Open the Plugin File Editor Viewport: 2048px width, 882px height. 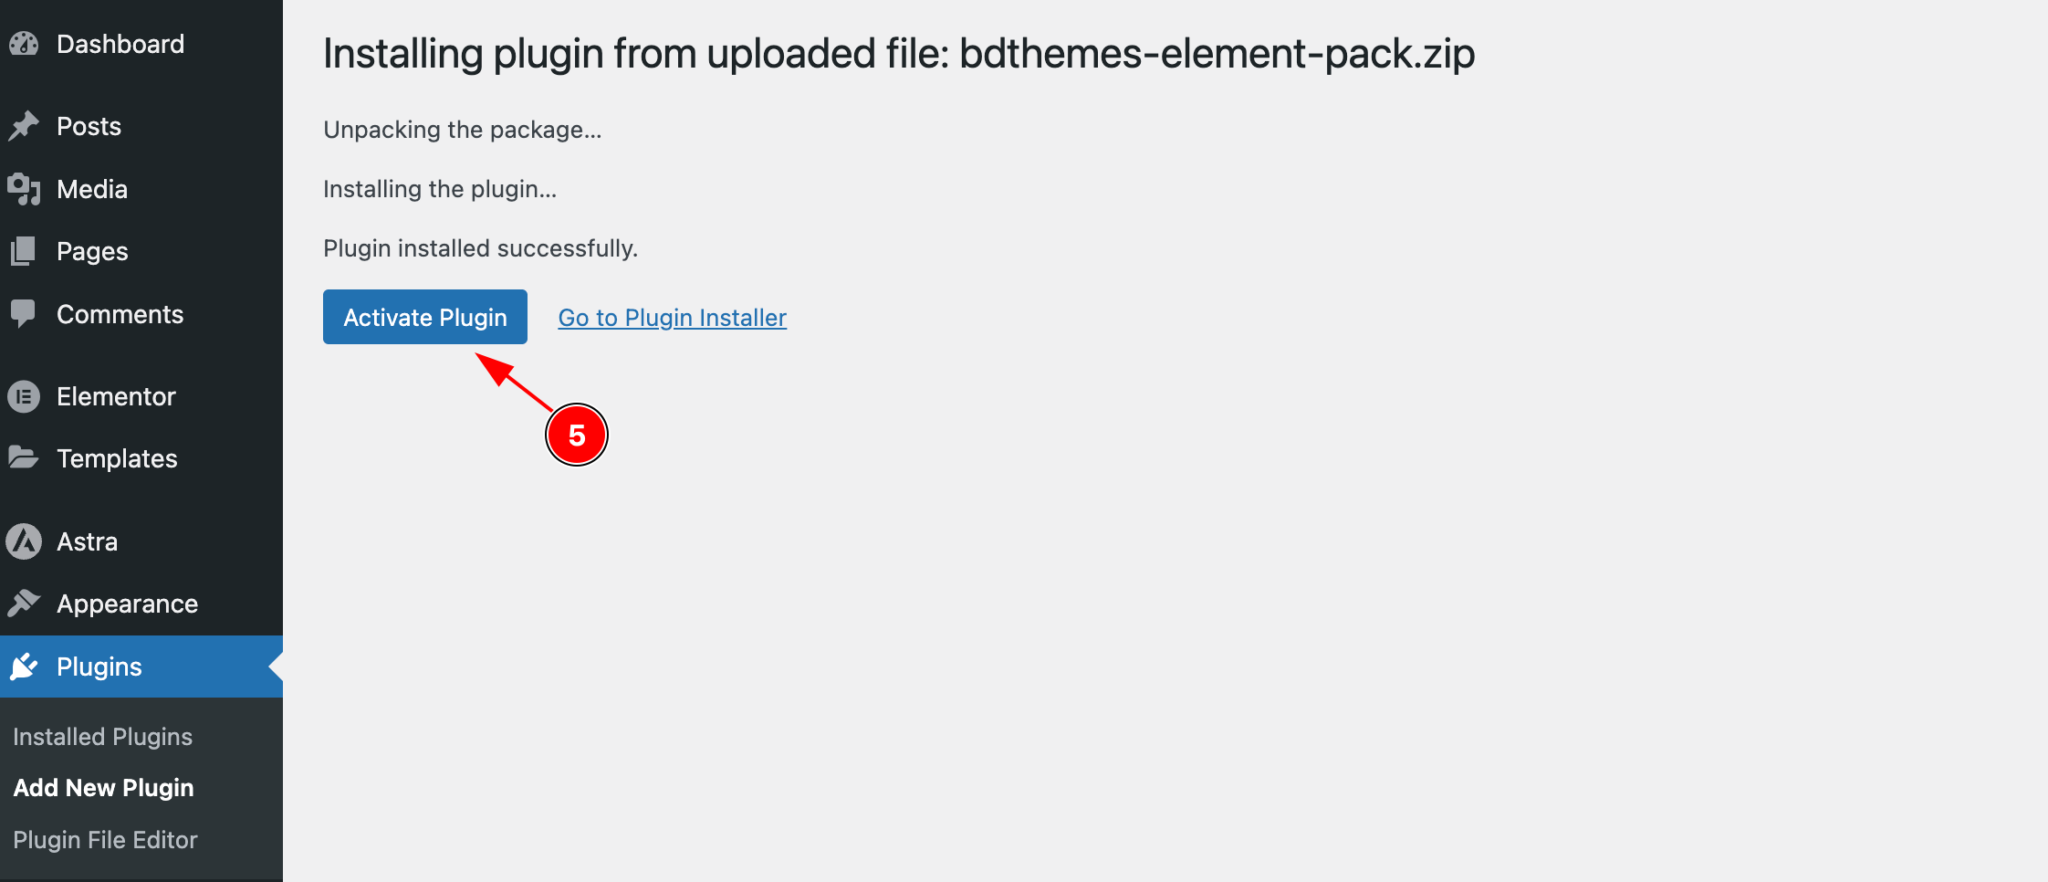(106, 840)
